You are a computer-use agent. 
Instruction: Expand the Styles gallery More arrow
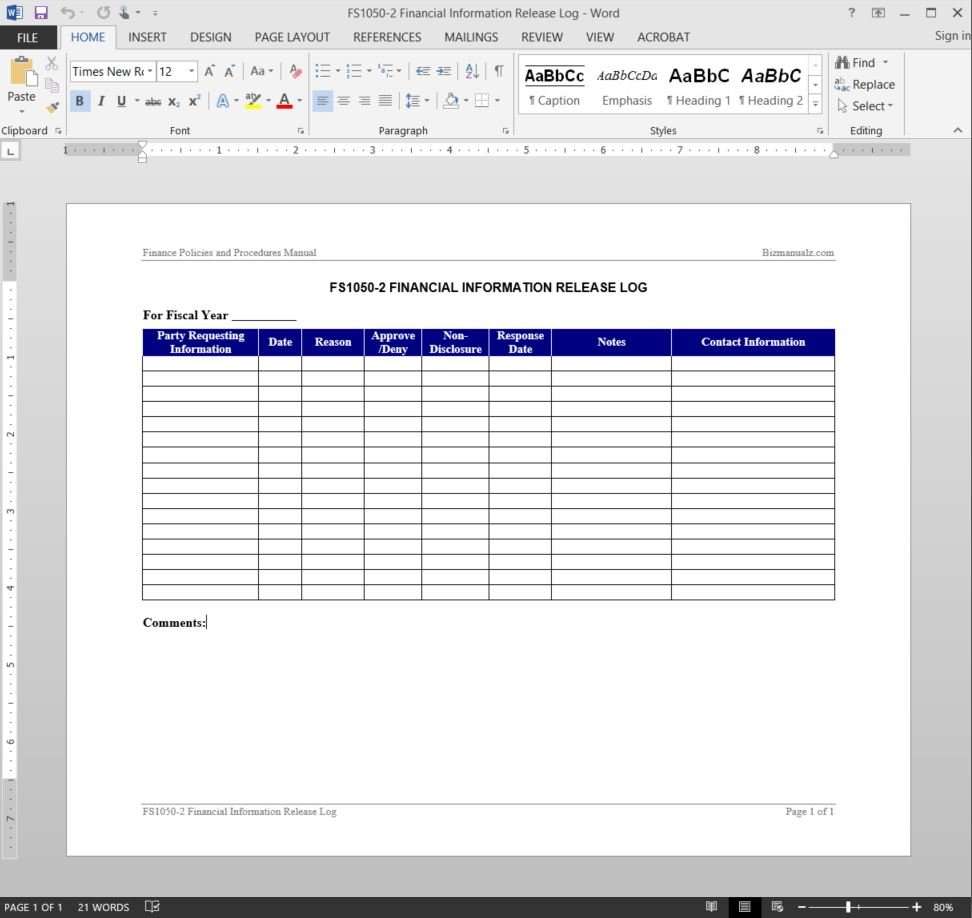click(816, 104)
